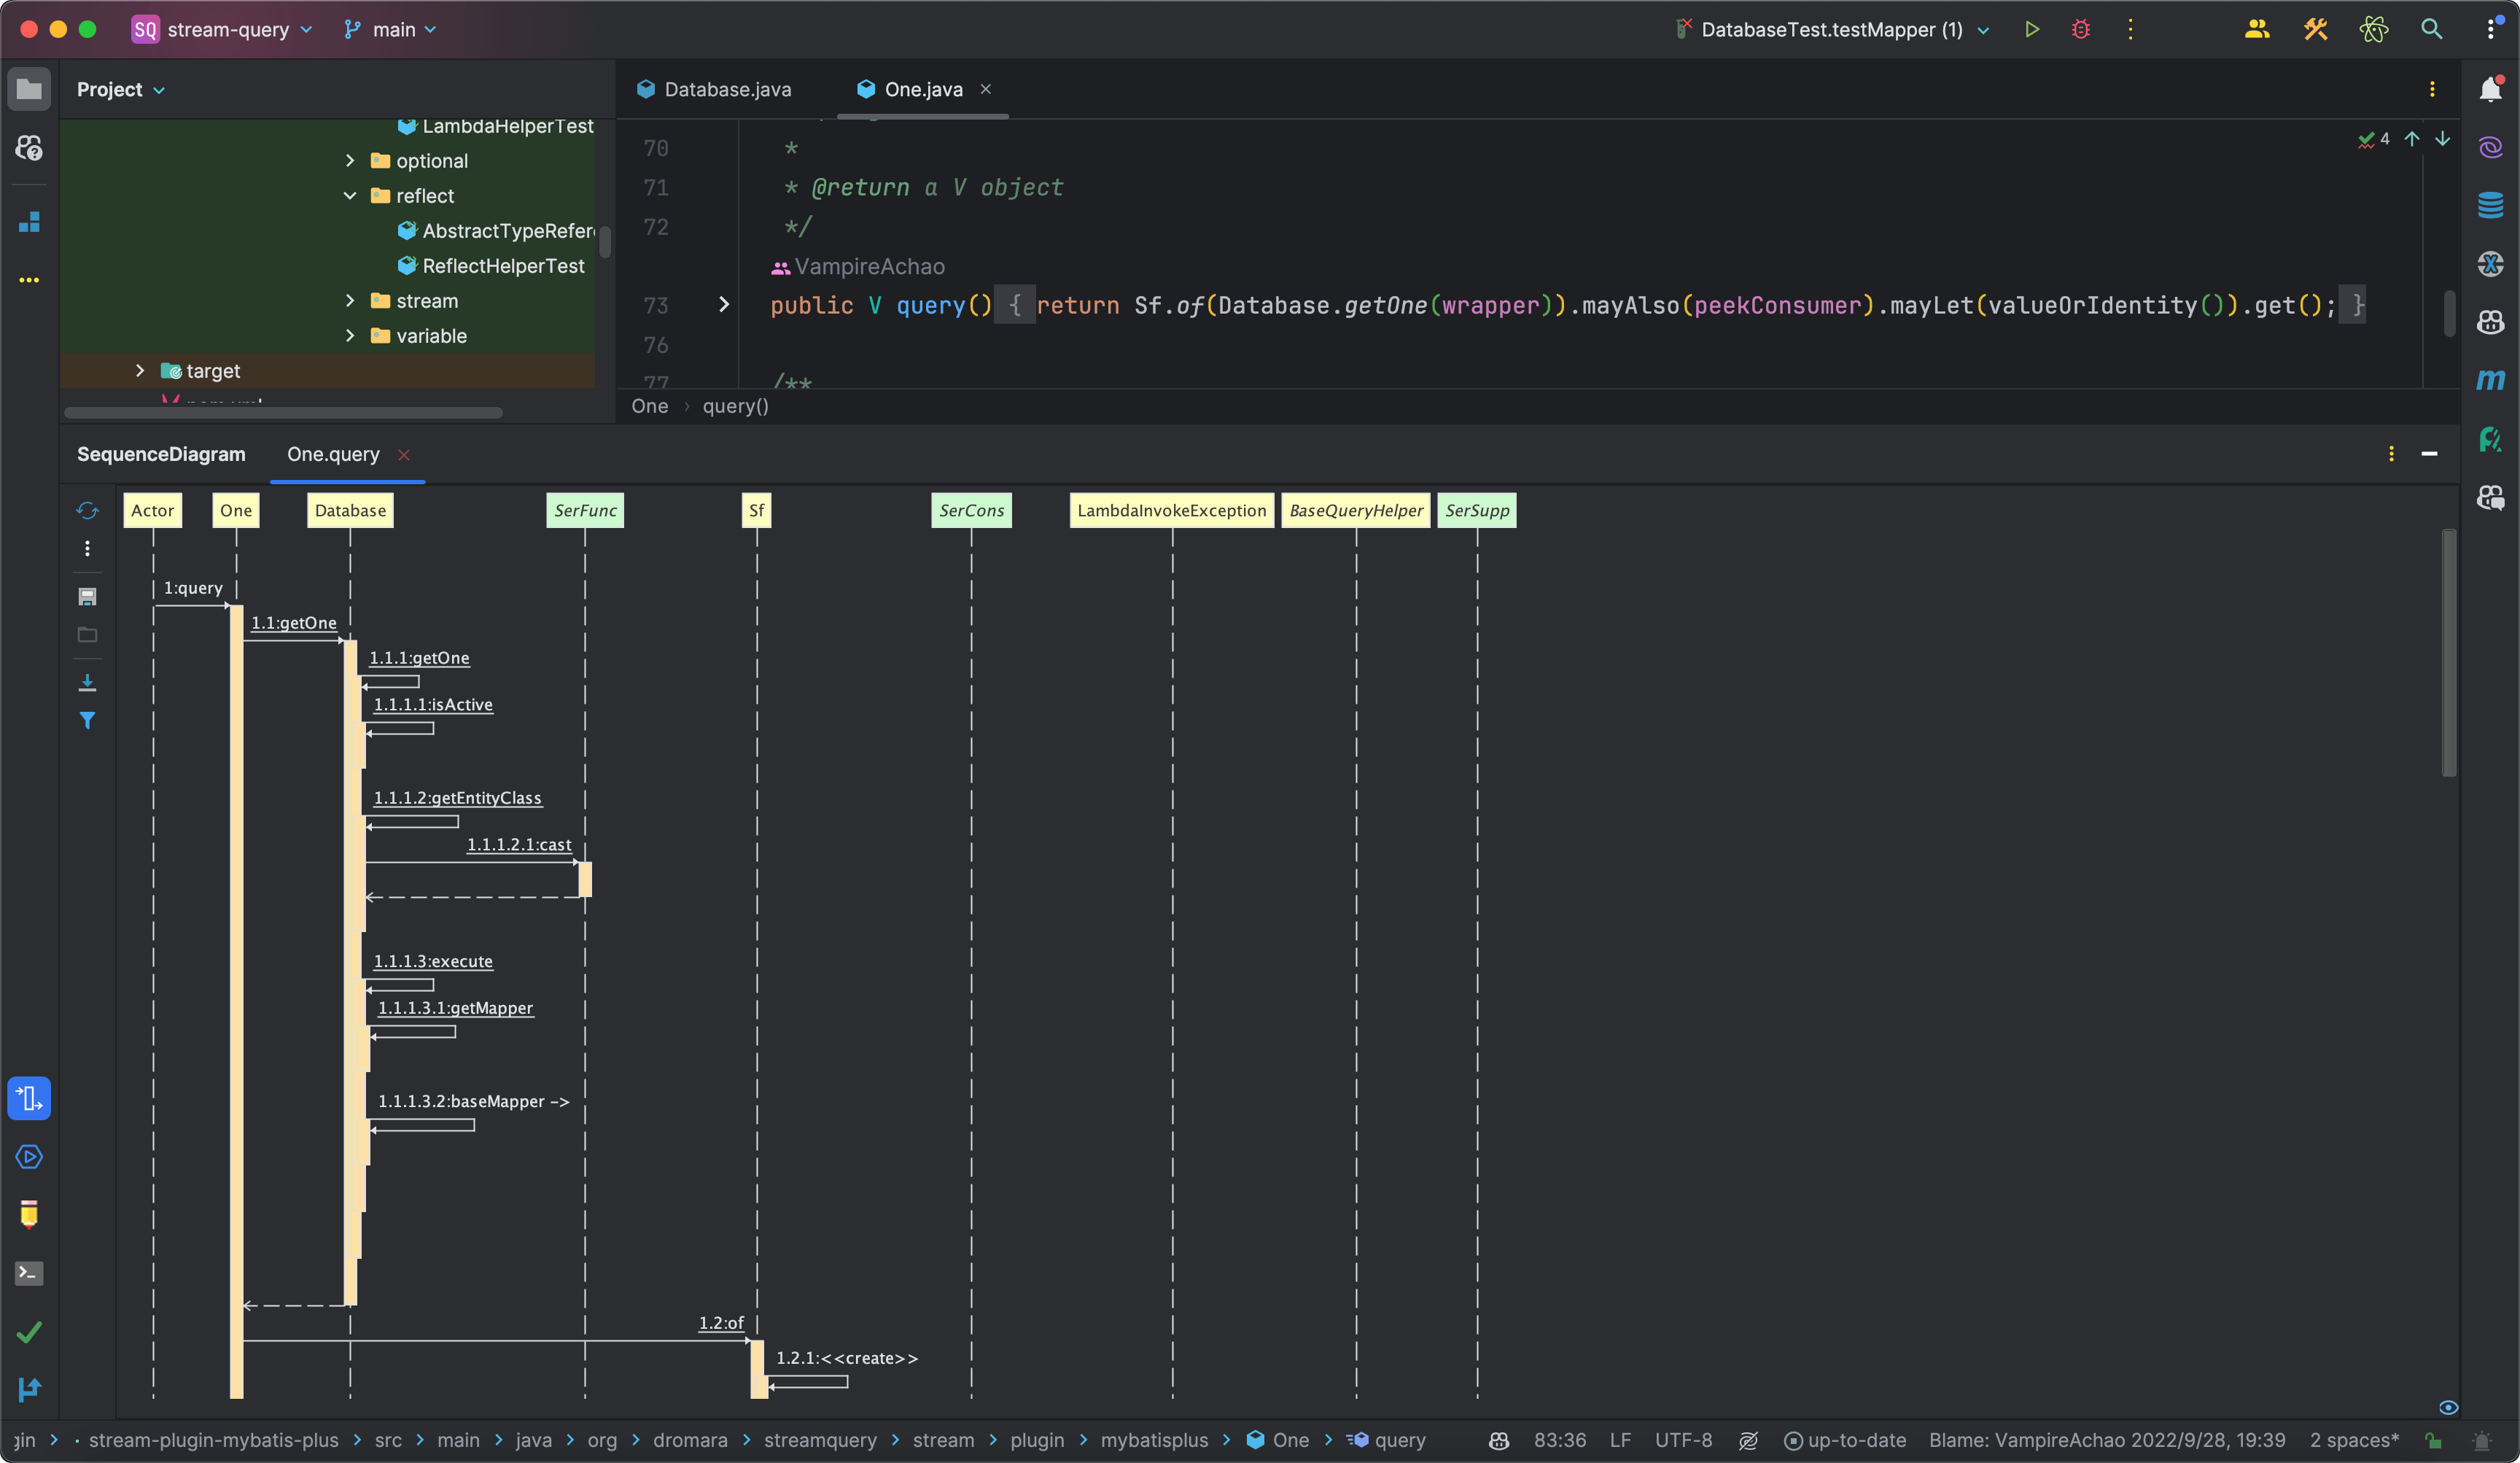The image size is (2520, 1463).
Task: Click the filter icon in diagram toolbar
Action: [x=87, y=720]
